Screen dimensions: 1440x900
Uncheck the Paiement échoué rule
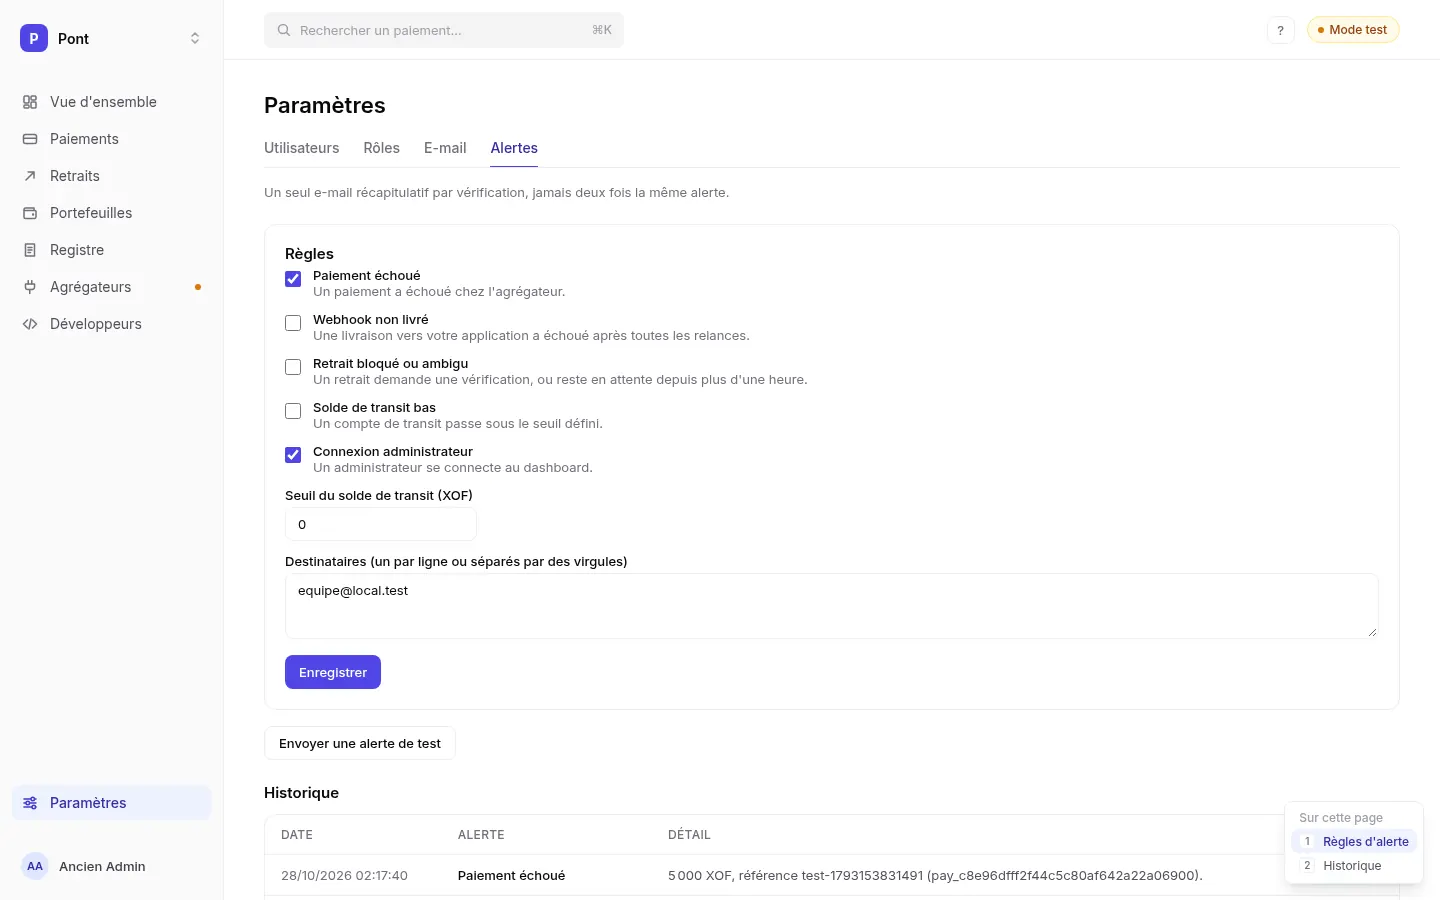pyautogui.click(x=293, y=279)
